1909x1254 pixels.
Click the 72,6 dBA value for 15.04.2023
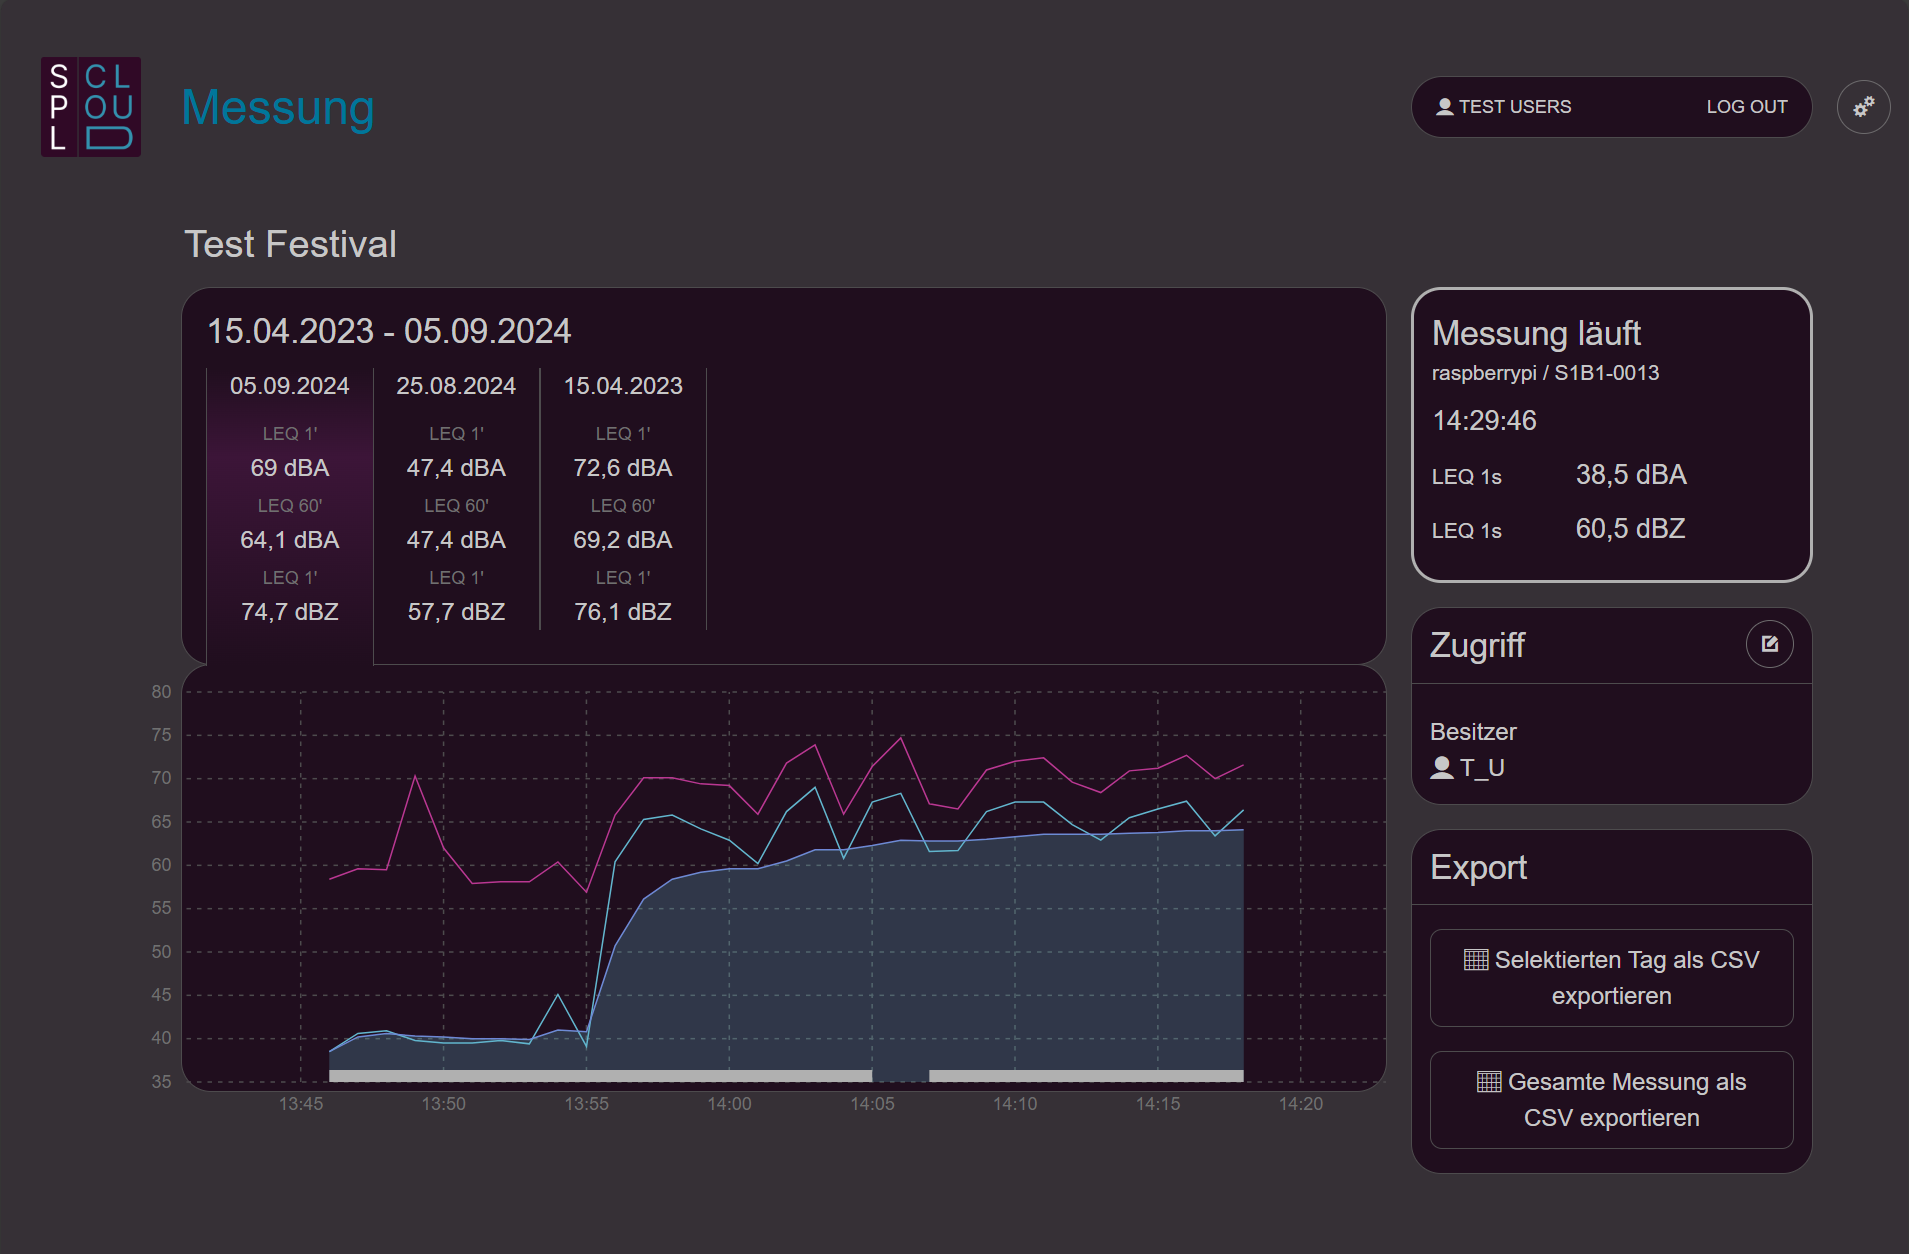click(x=623, y=468)
